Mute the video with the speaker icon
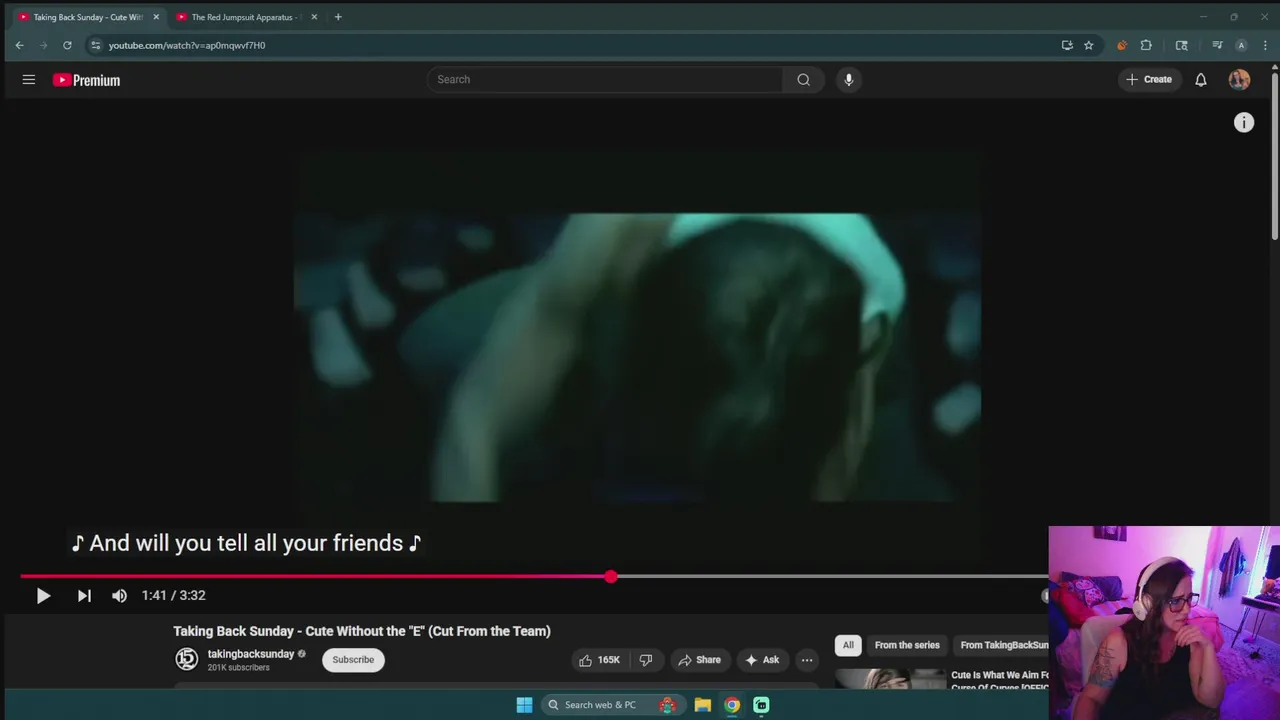This screenshot has width=1280, height=720. tap(119, 595)
